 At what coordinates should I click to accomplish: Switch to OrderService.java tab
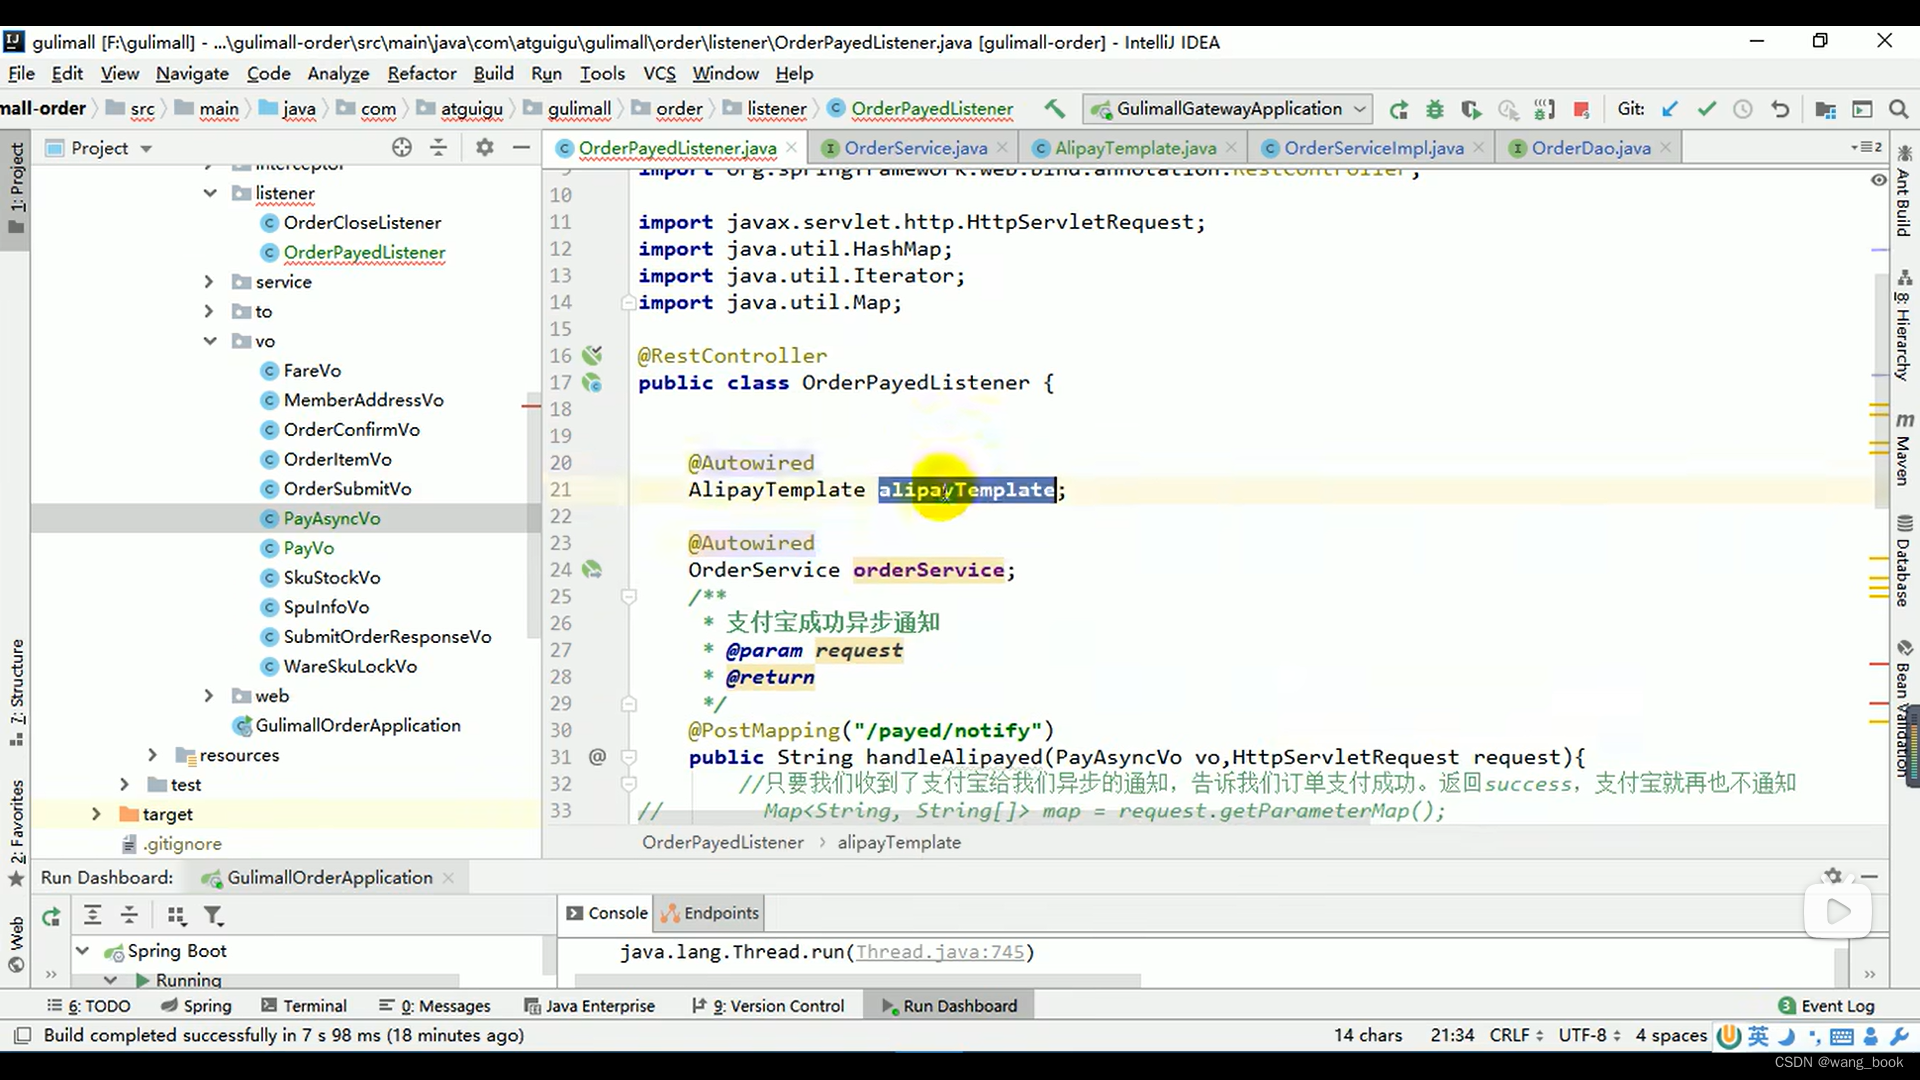915,148
